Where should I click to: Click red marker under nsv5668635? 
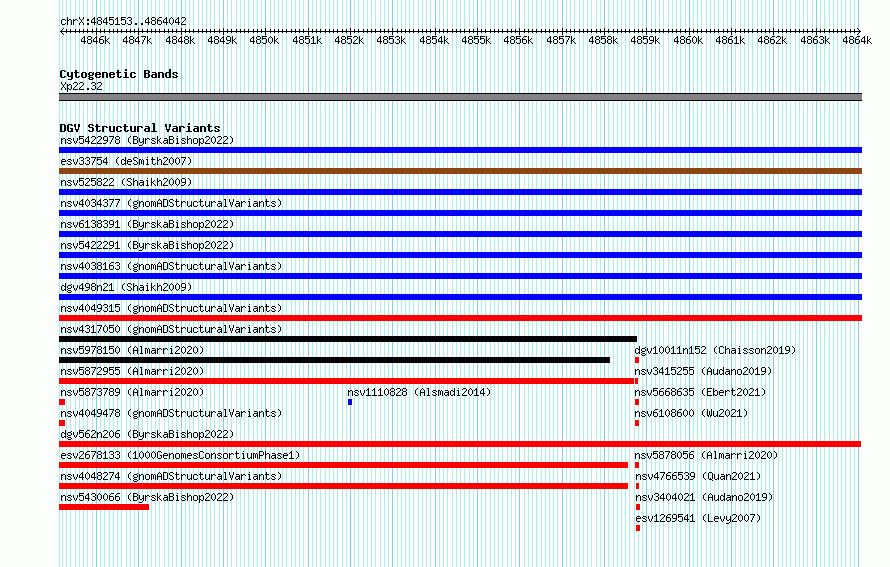pyautogui.click(x=637, y=402)
